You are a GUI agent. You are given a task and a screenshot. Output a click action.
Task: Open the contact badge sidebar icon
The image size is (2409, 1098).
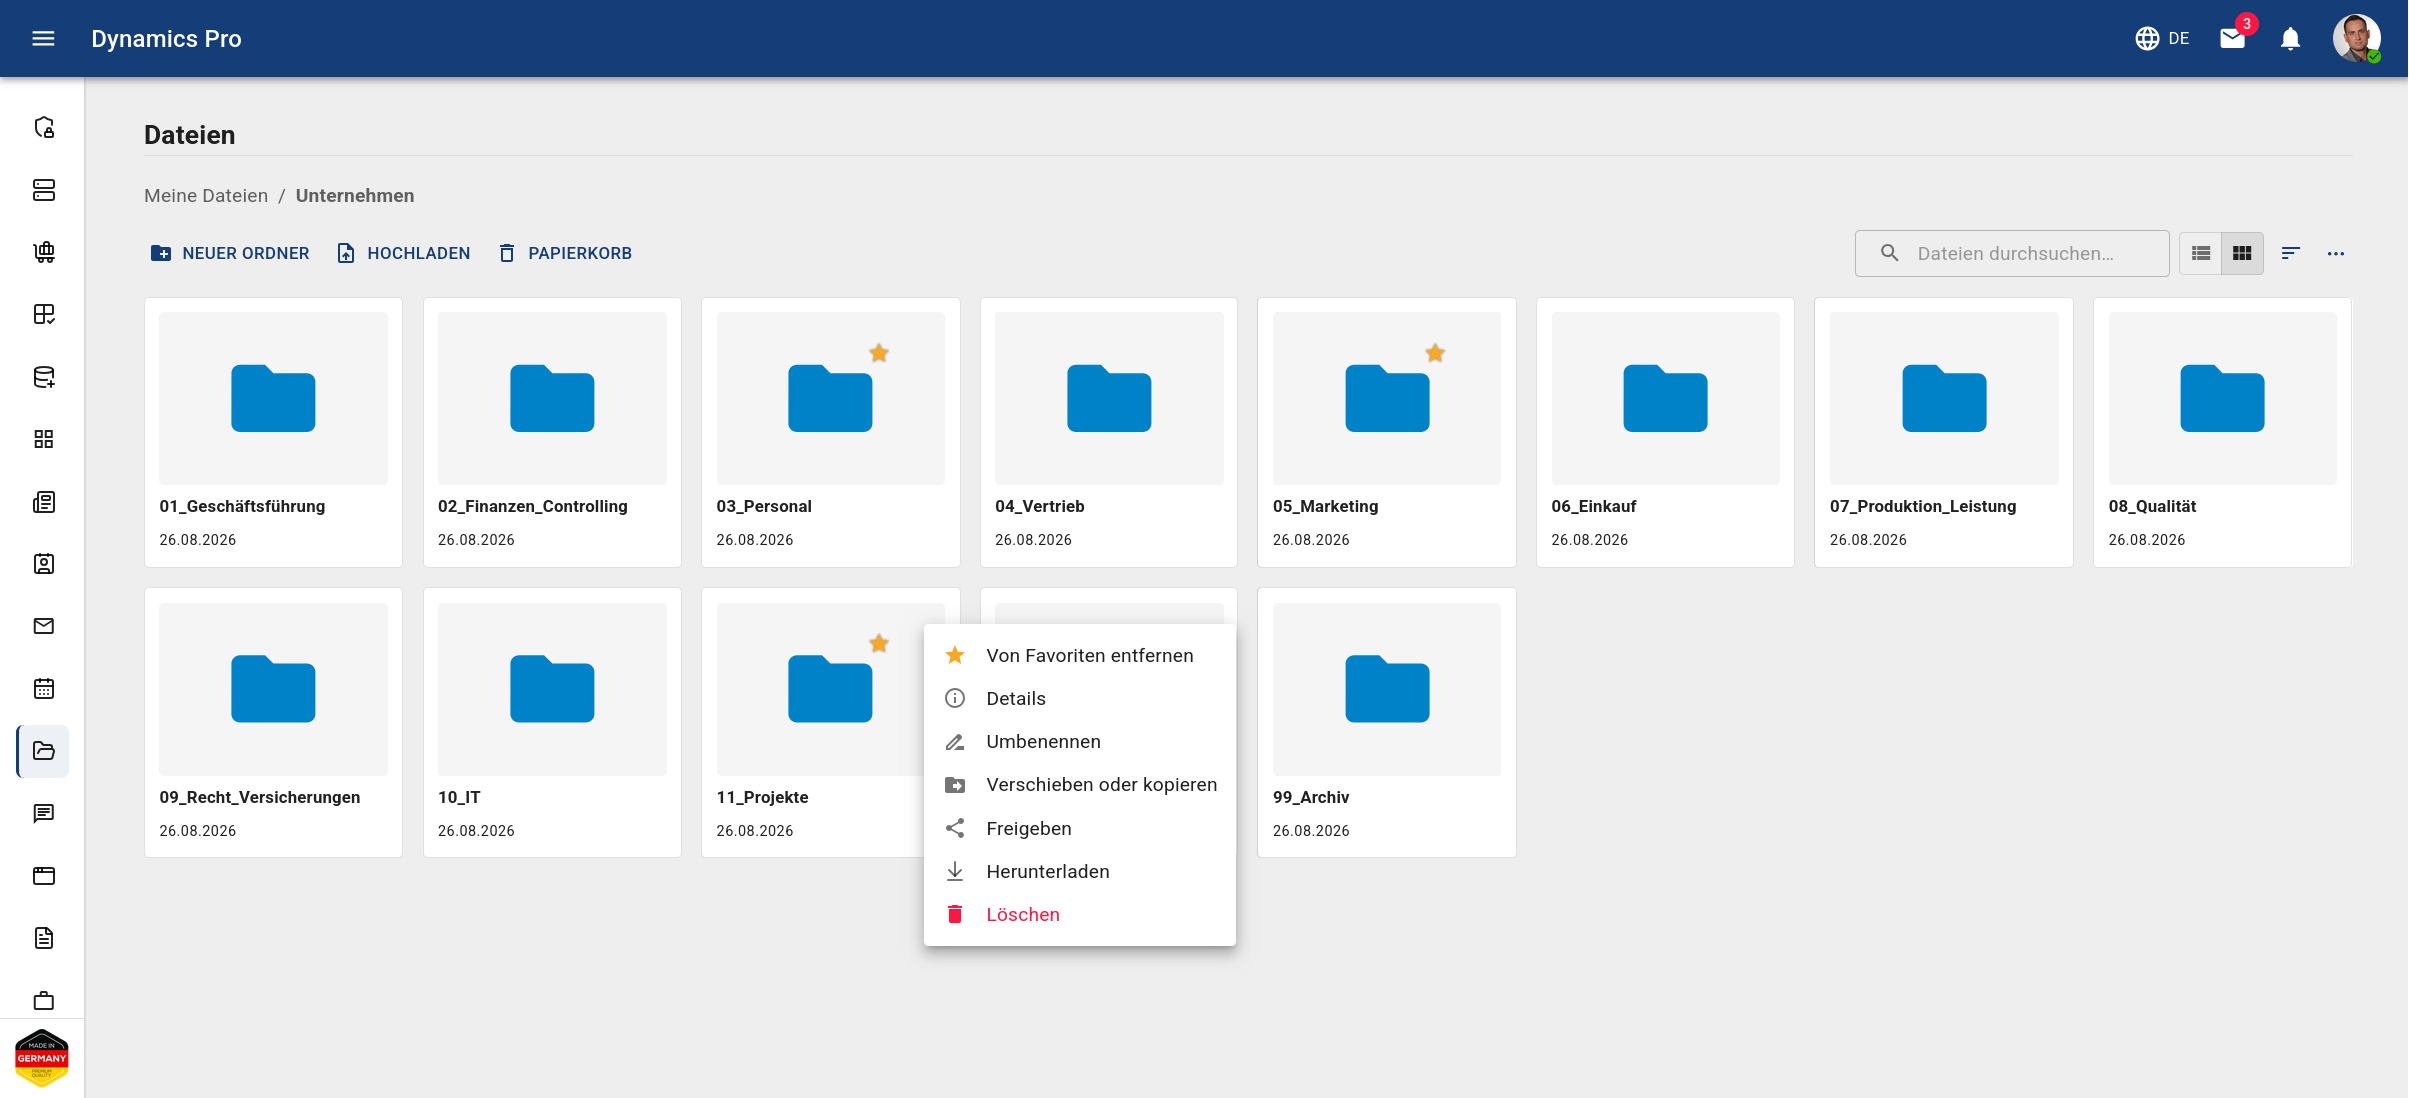44,564
